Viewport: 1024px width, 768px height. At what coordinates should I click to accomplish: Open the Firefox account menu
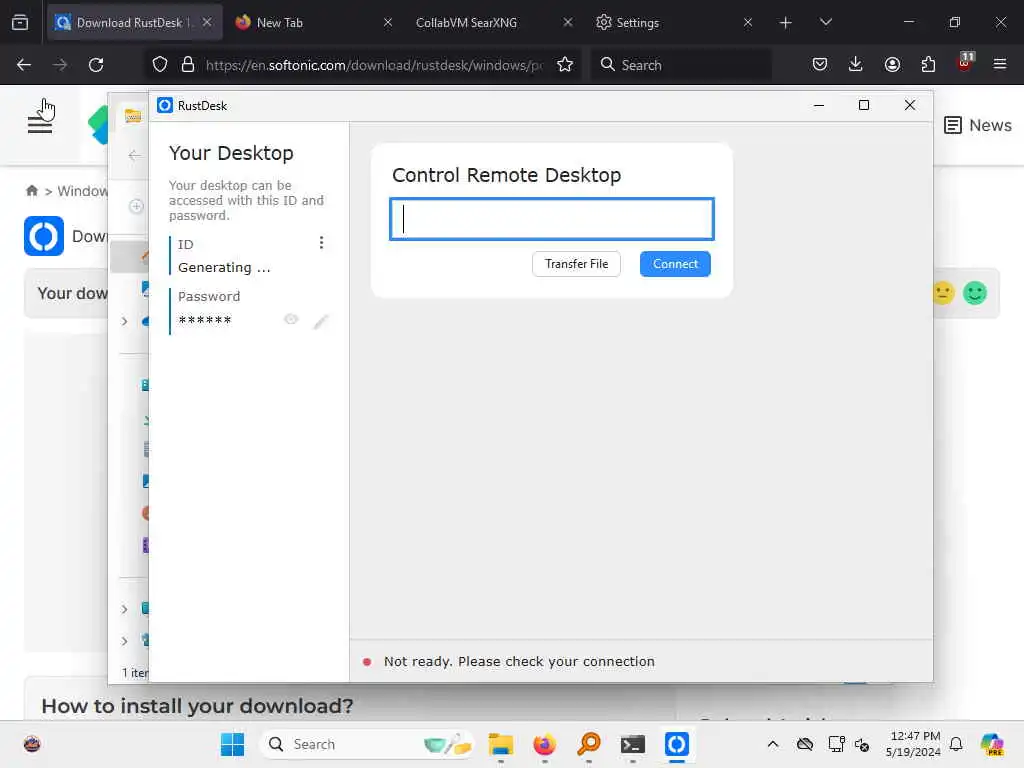coord(892,65)
